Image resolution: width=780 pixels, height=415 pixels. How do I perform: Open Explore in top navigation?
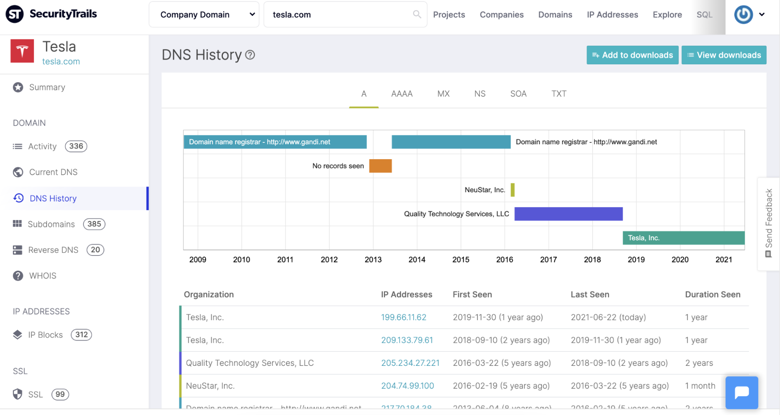point(667,15)
